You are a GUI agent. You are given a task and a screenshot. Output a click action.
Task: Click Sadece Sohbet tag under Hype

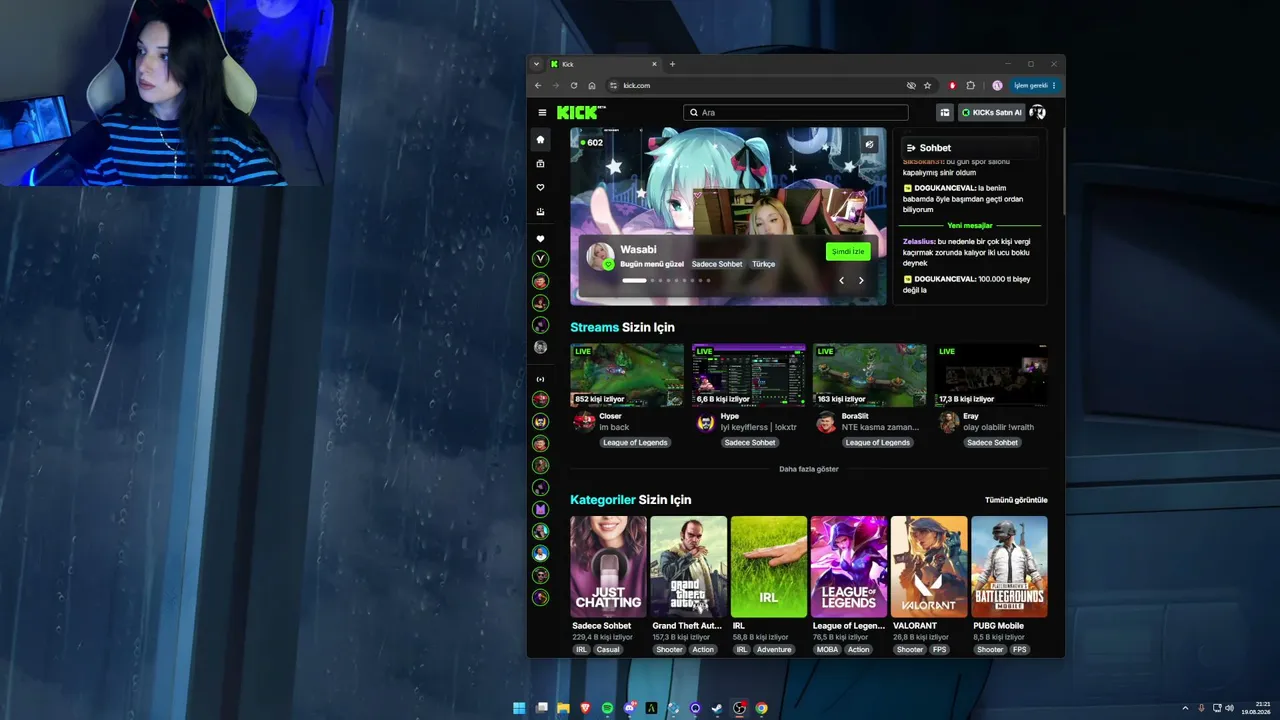pos(750,442)
